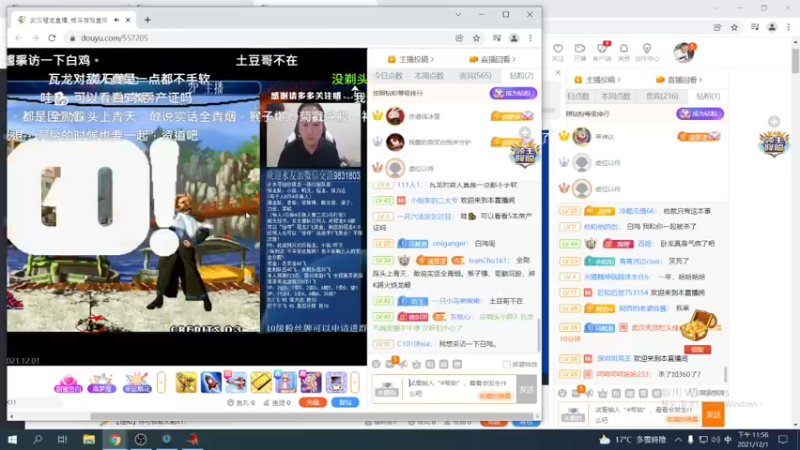Open 甜蜜告白 pink heart gift icon
Viewport: 800px width, 450px height.
pos(68,383)
